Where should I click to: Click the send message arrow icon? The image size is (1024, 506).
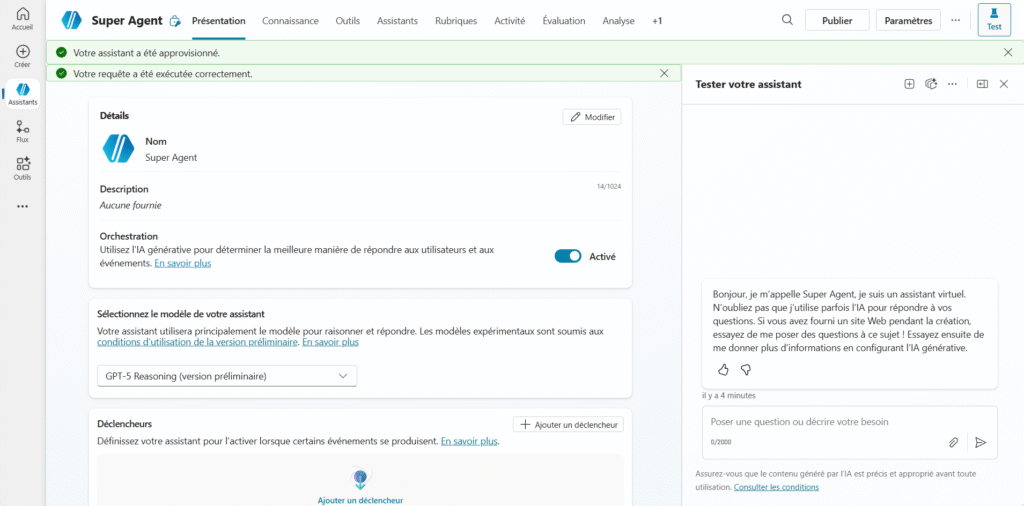pyautogui.click(x=980, y=442)
